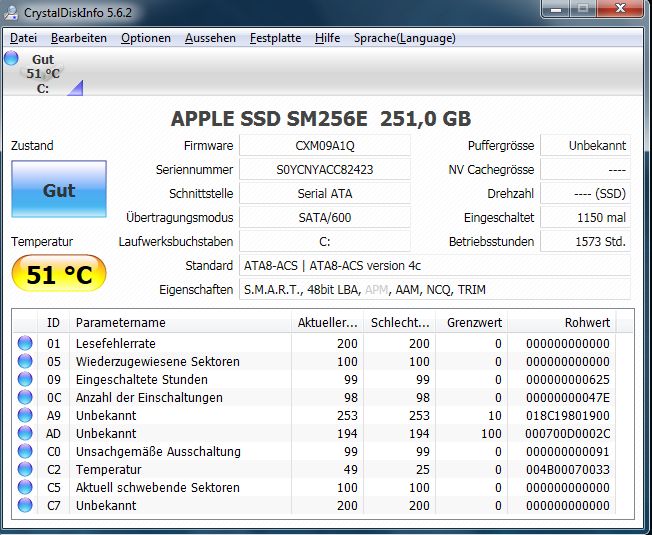Screen dimensions: 652x535
Task: Click the raw value 004B00070033
Action: coord(568,469)
